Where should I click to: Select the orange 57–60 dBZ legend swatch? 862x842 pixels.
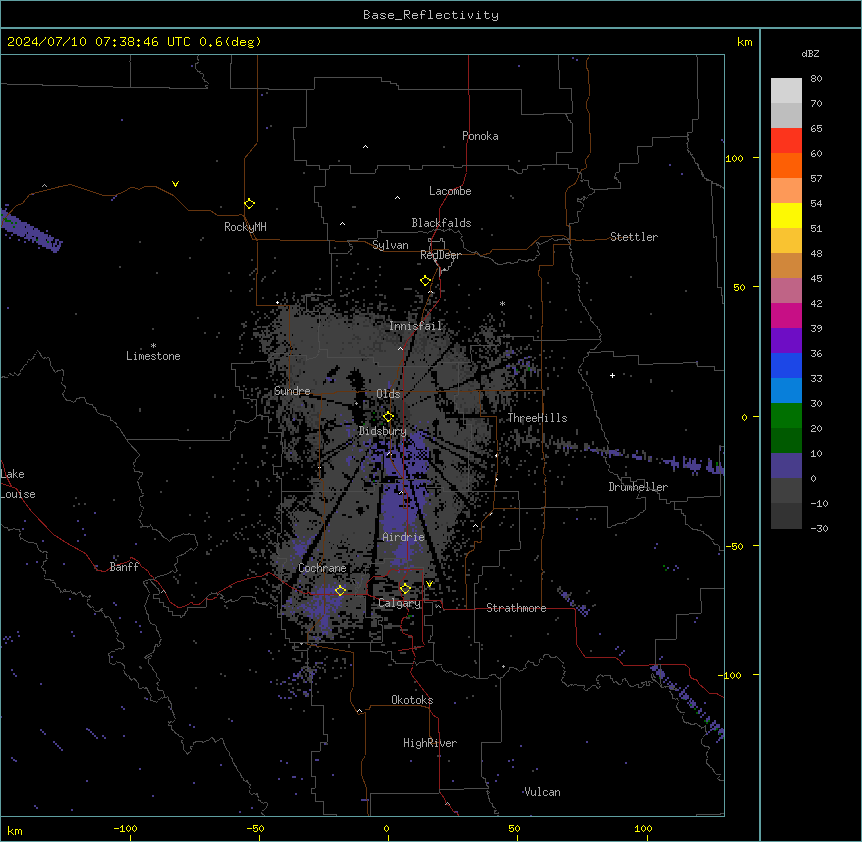[x=786, y=165]
